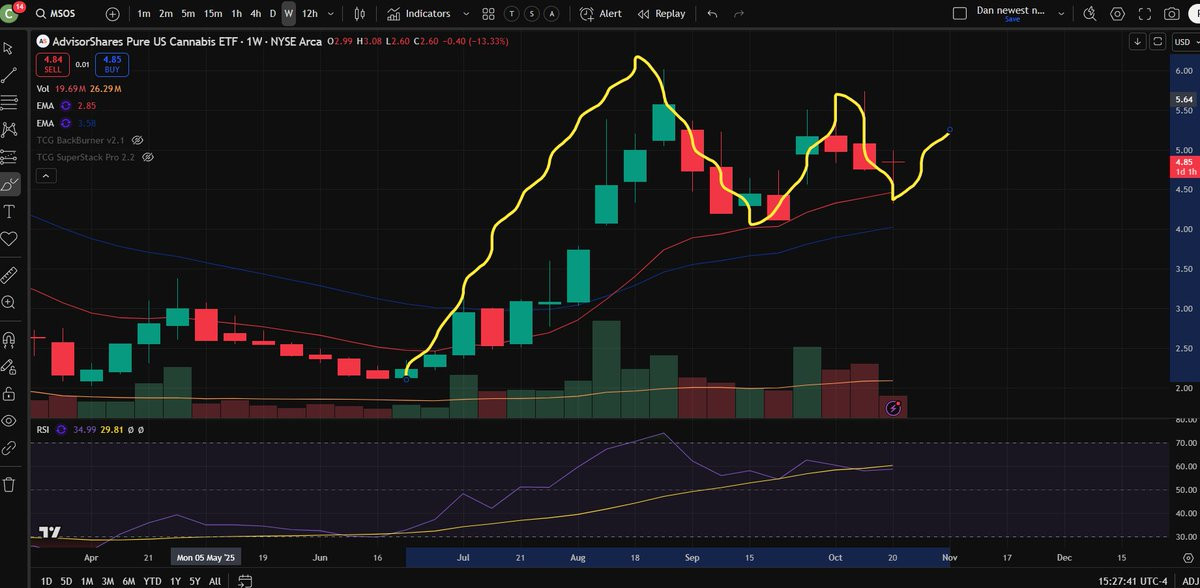Select the brush drawing tool
The image size is (1200, 588).
point(10,184)
